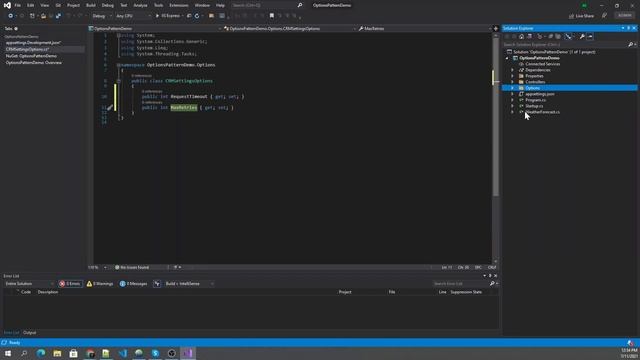
Task: Open the Build menu
Action: coord(91,5)
